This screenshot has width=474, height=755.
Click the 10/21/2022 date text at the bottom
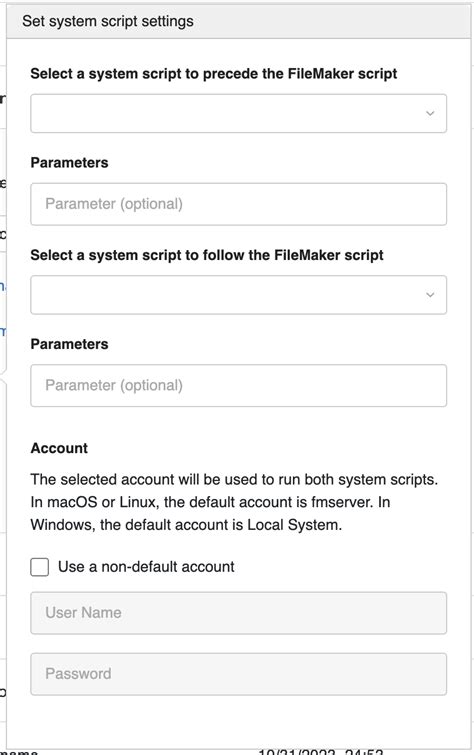(x=297, y=752)
